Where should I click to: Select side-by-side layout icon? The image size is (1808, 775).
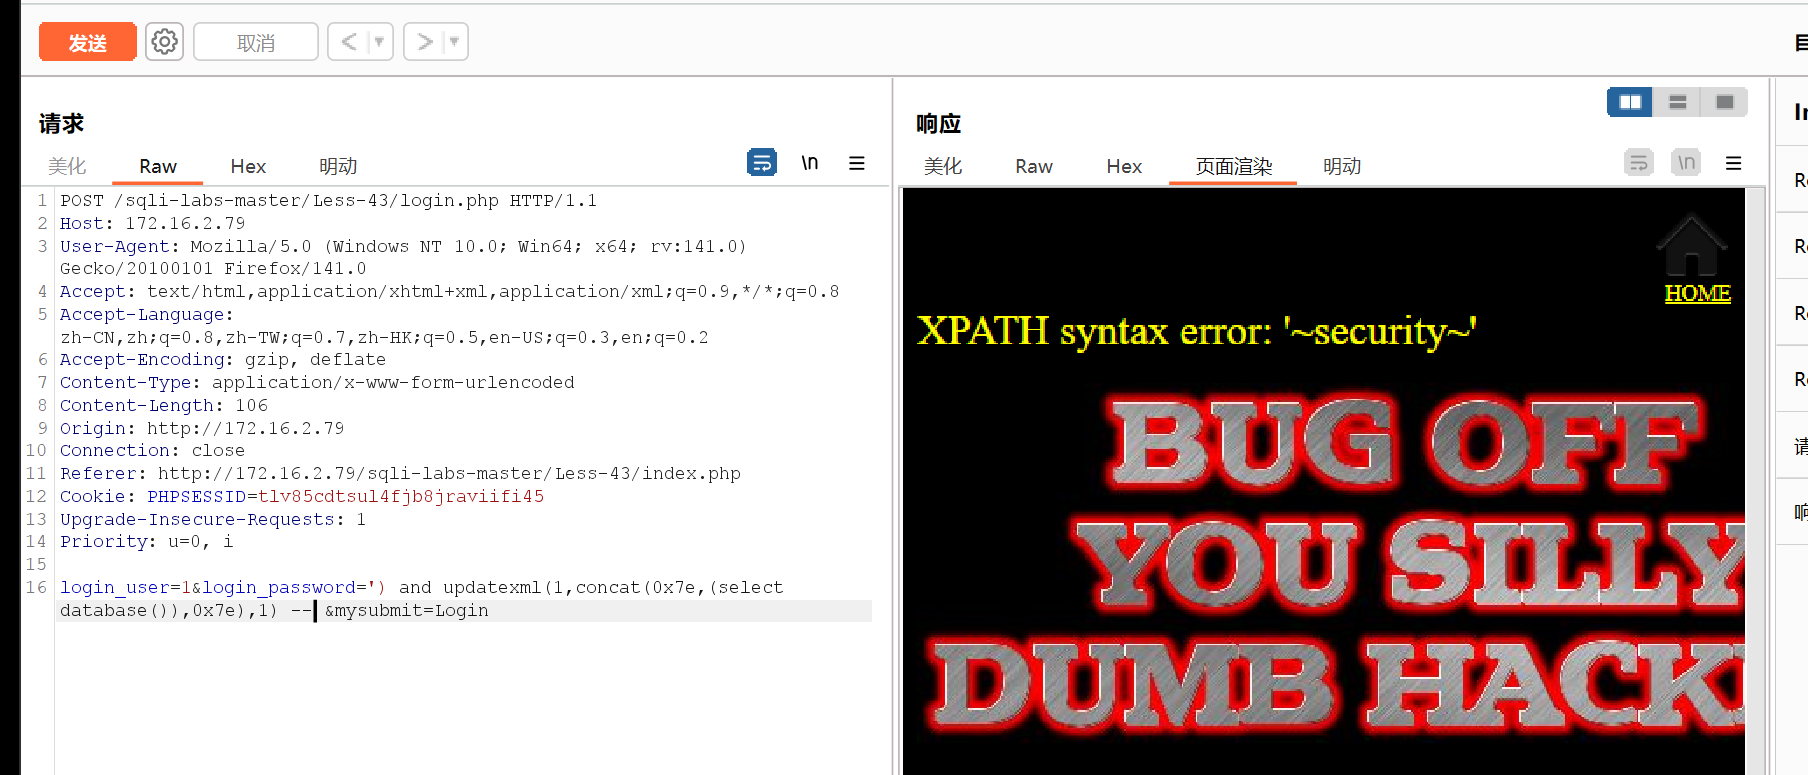point(1630,102)
